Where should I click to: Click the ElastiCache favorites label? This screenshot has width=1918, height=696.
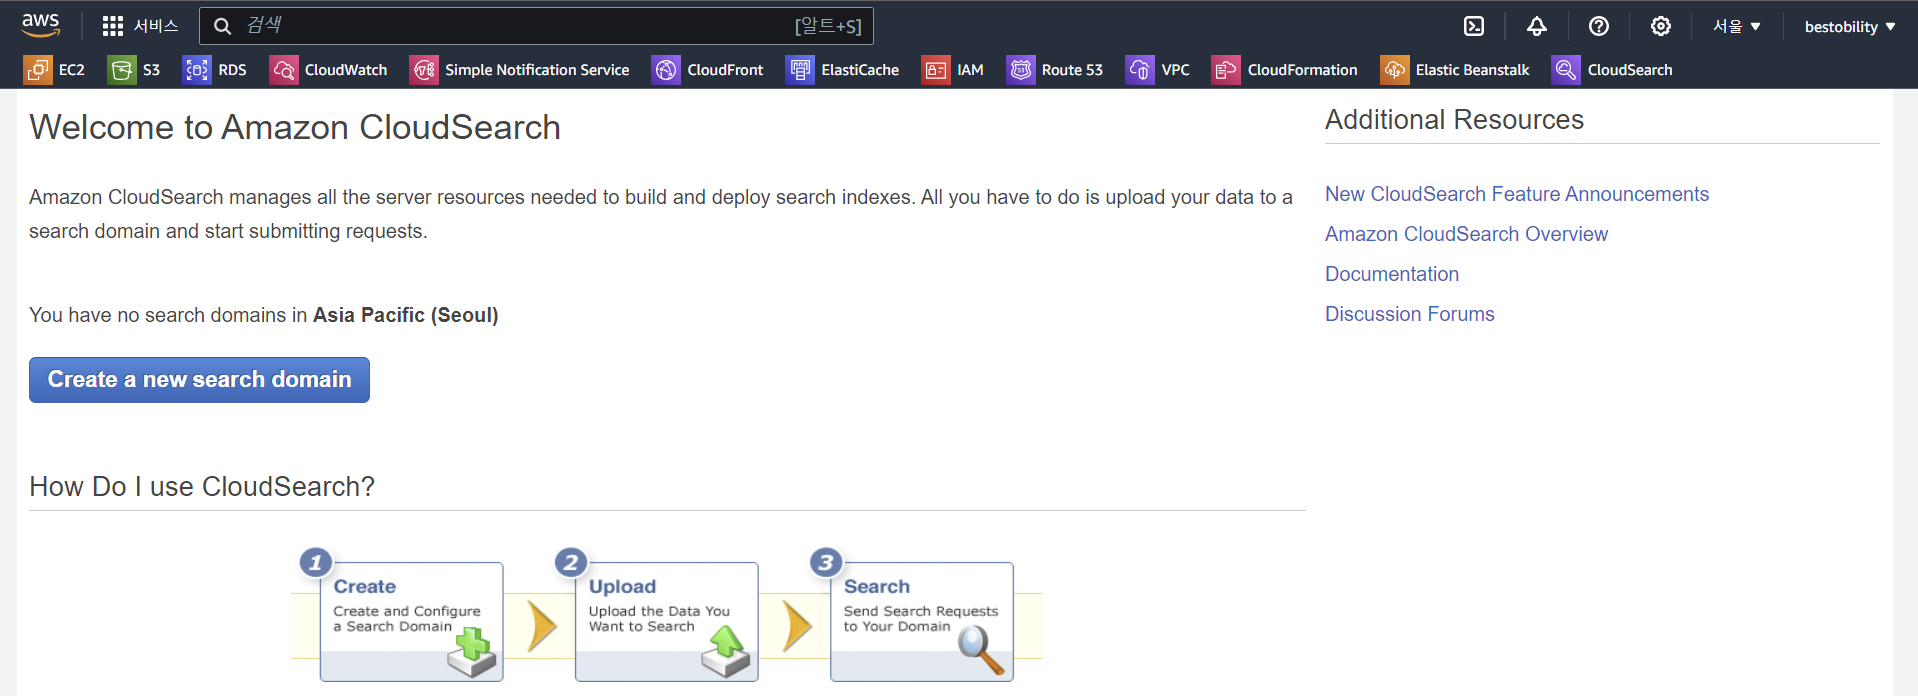[860, 70]
